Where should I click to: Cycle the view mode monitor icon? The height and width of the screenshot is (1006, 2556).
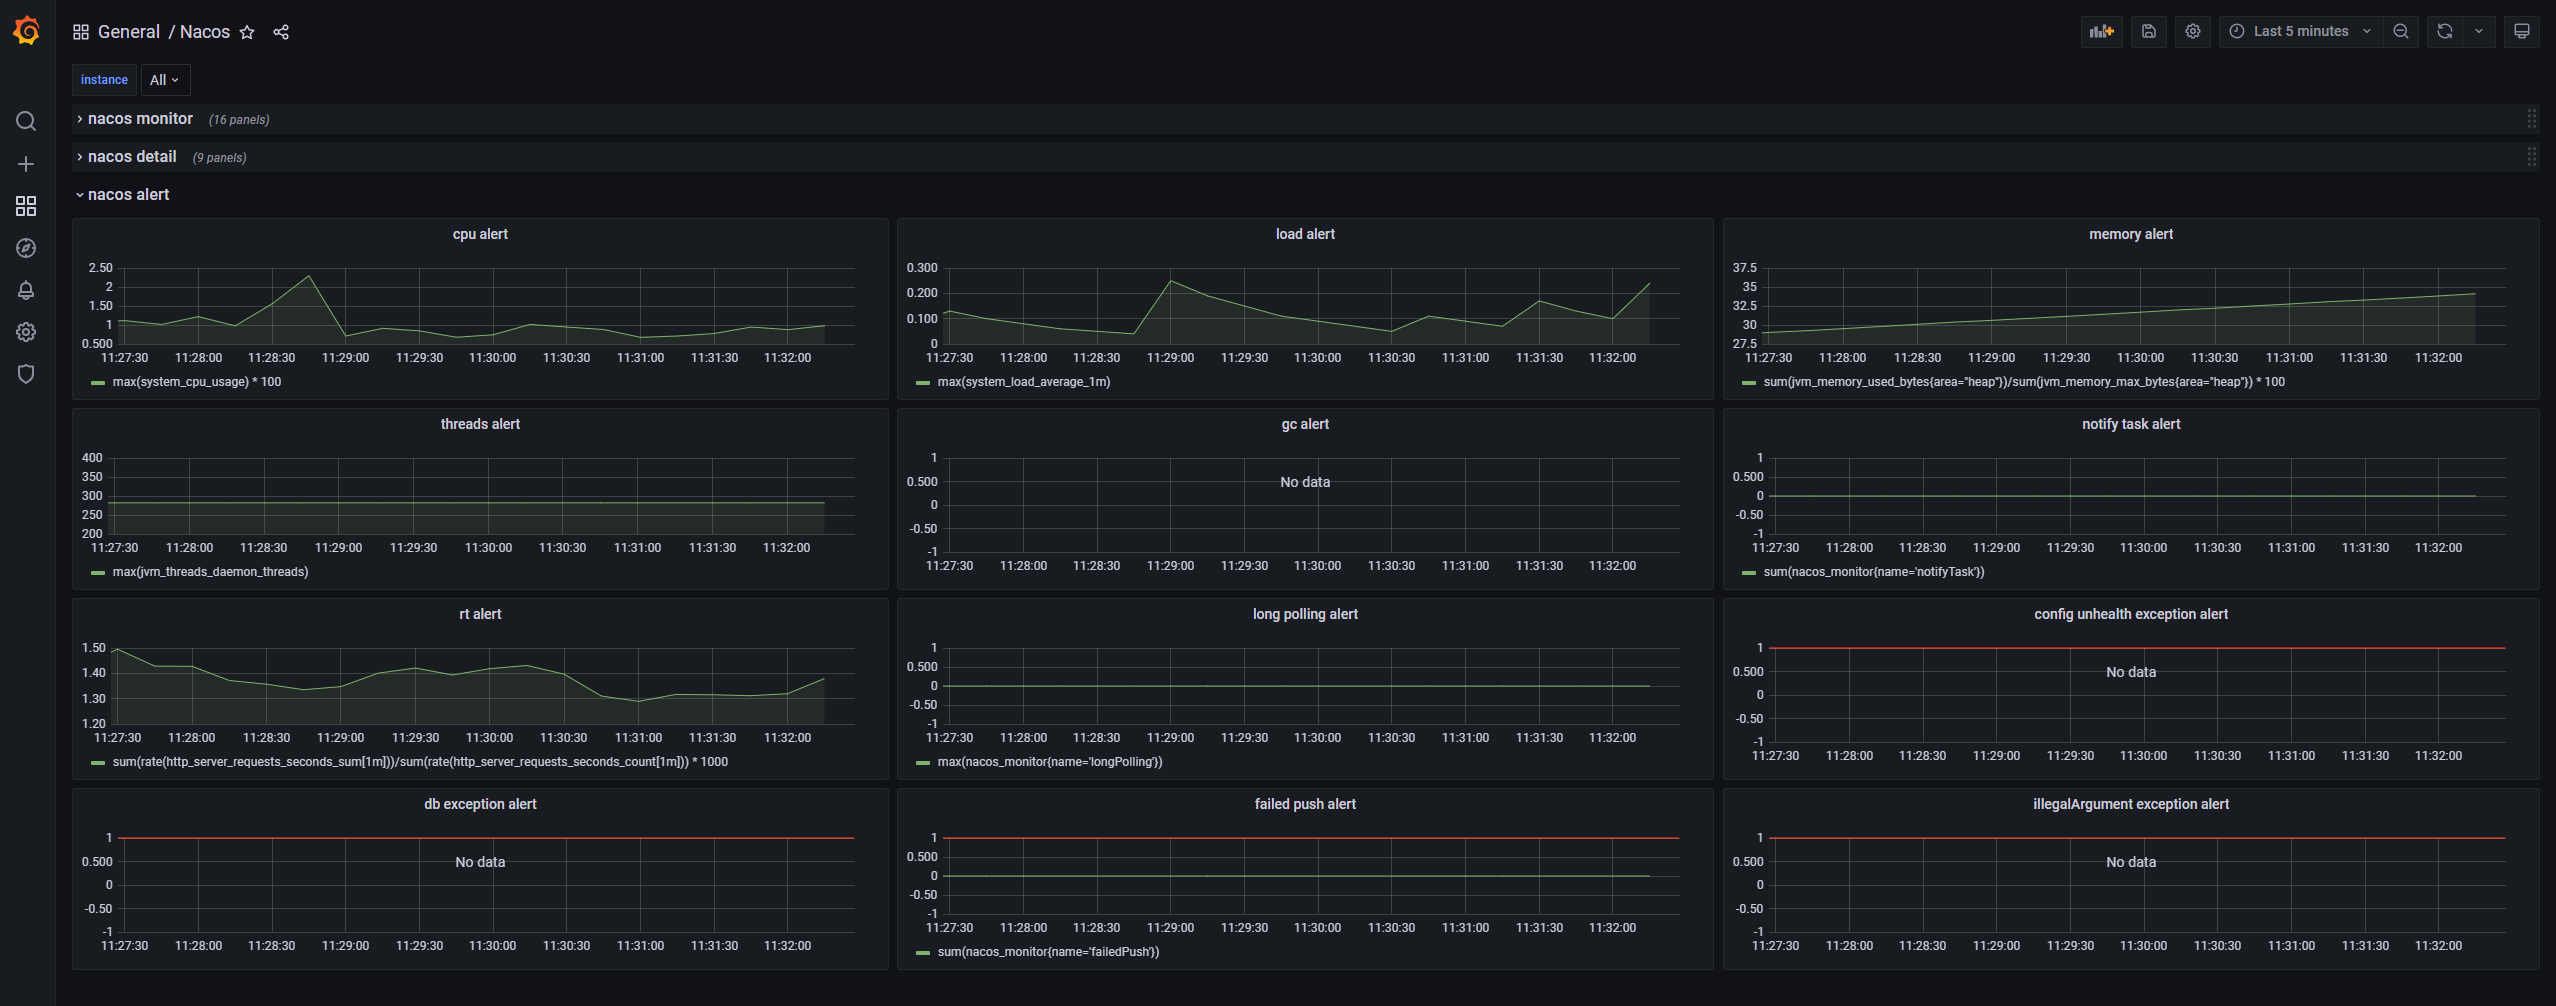point(2522,31)
